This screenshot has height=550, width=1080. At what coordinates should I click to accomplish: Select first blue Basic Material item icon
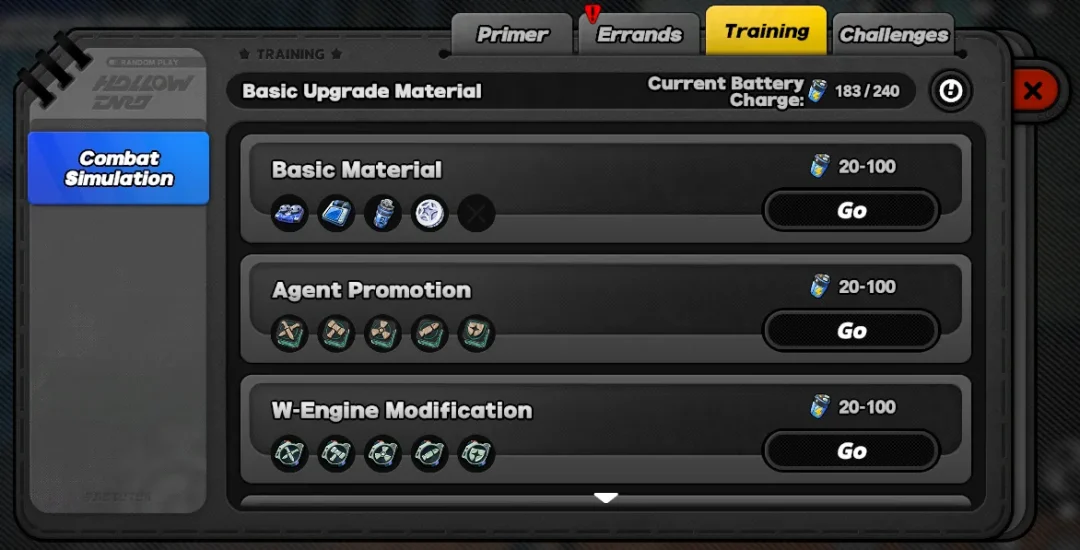(x=289, y=213)
